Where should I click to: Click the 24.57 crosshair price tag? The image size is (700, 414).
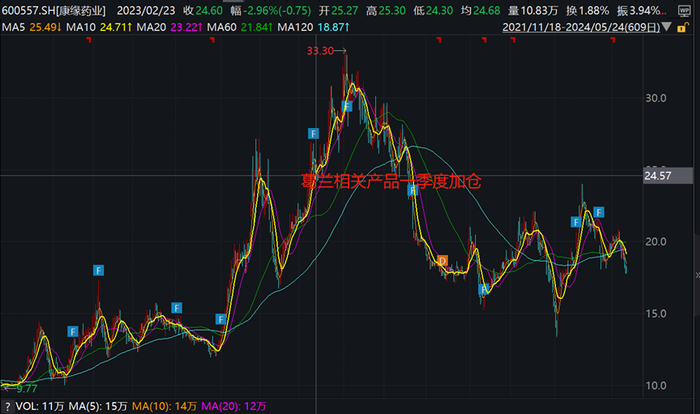click(667, 176)
